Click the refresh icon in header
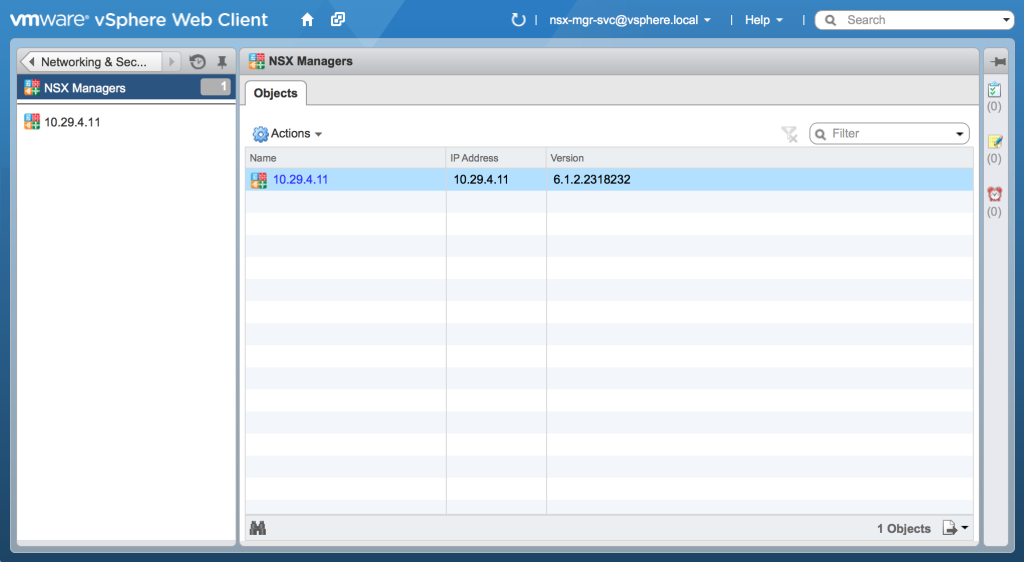The image size is (1024, 562). (x=518, y=20)
